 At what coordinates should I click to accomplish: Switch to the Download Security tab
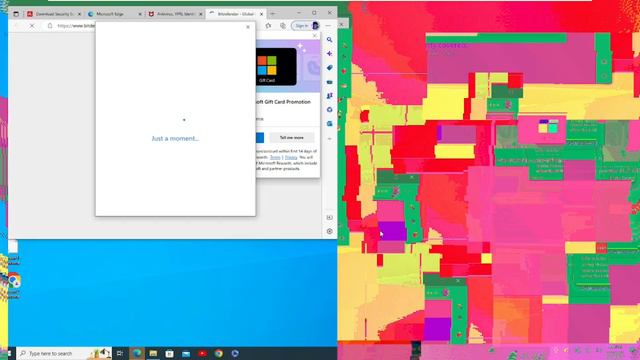click(x=54, y=14)
